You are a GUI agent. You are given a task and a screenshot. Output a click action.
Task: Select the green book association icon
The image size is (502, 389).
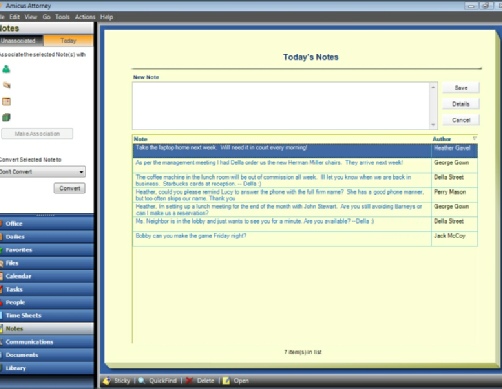[x=6, y=117]
